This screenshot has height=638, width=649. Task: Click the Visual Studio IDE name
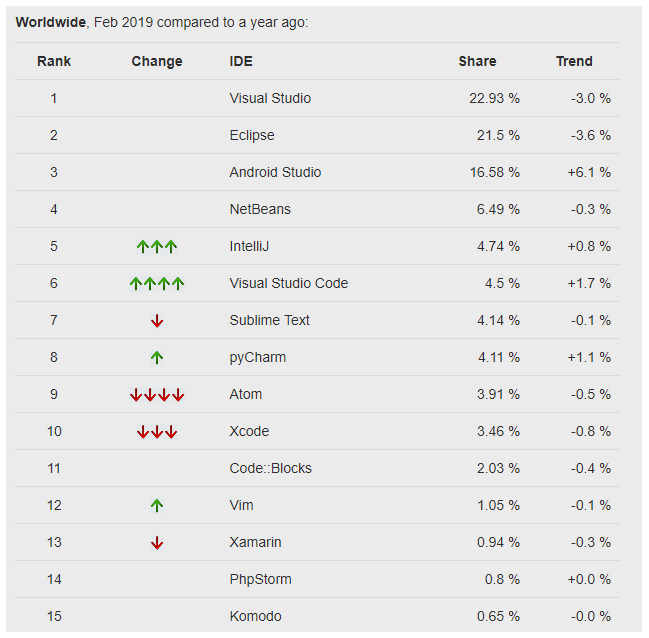[x=270, y=98]
